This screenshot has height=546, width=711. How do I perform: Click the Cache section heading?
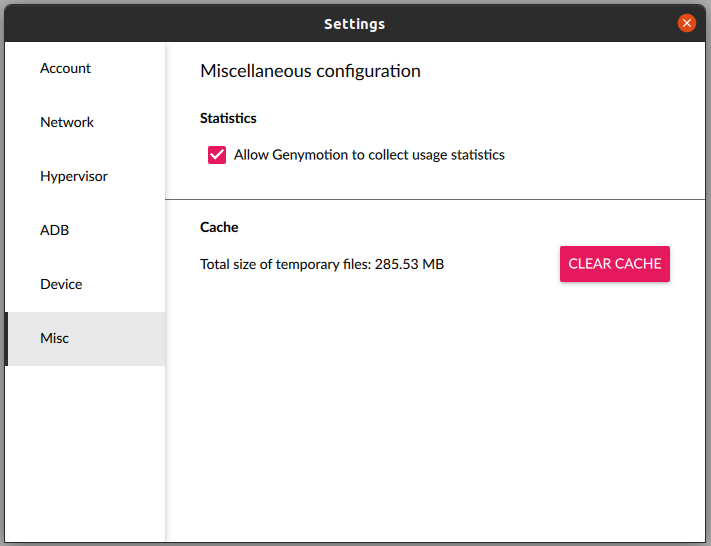pyautogui.click(x=219, y=227)
